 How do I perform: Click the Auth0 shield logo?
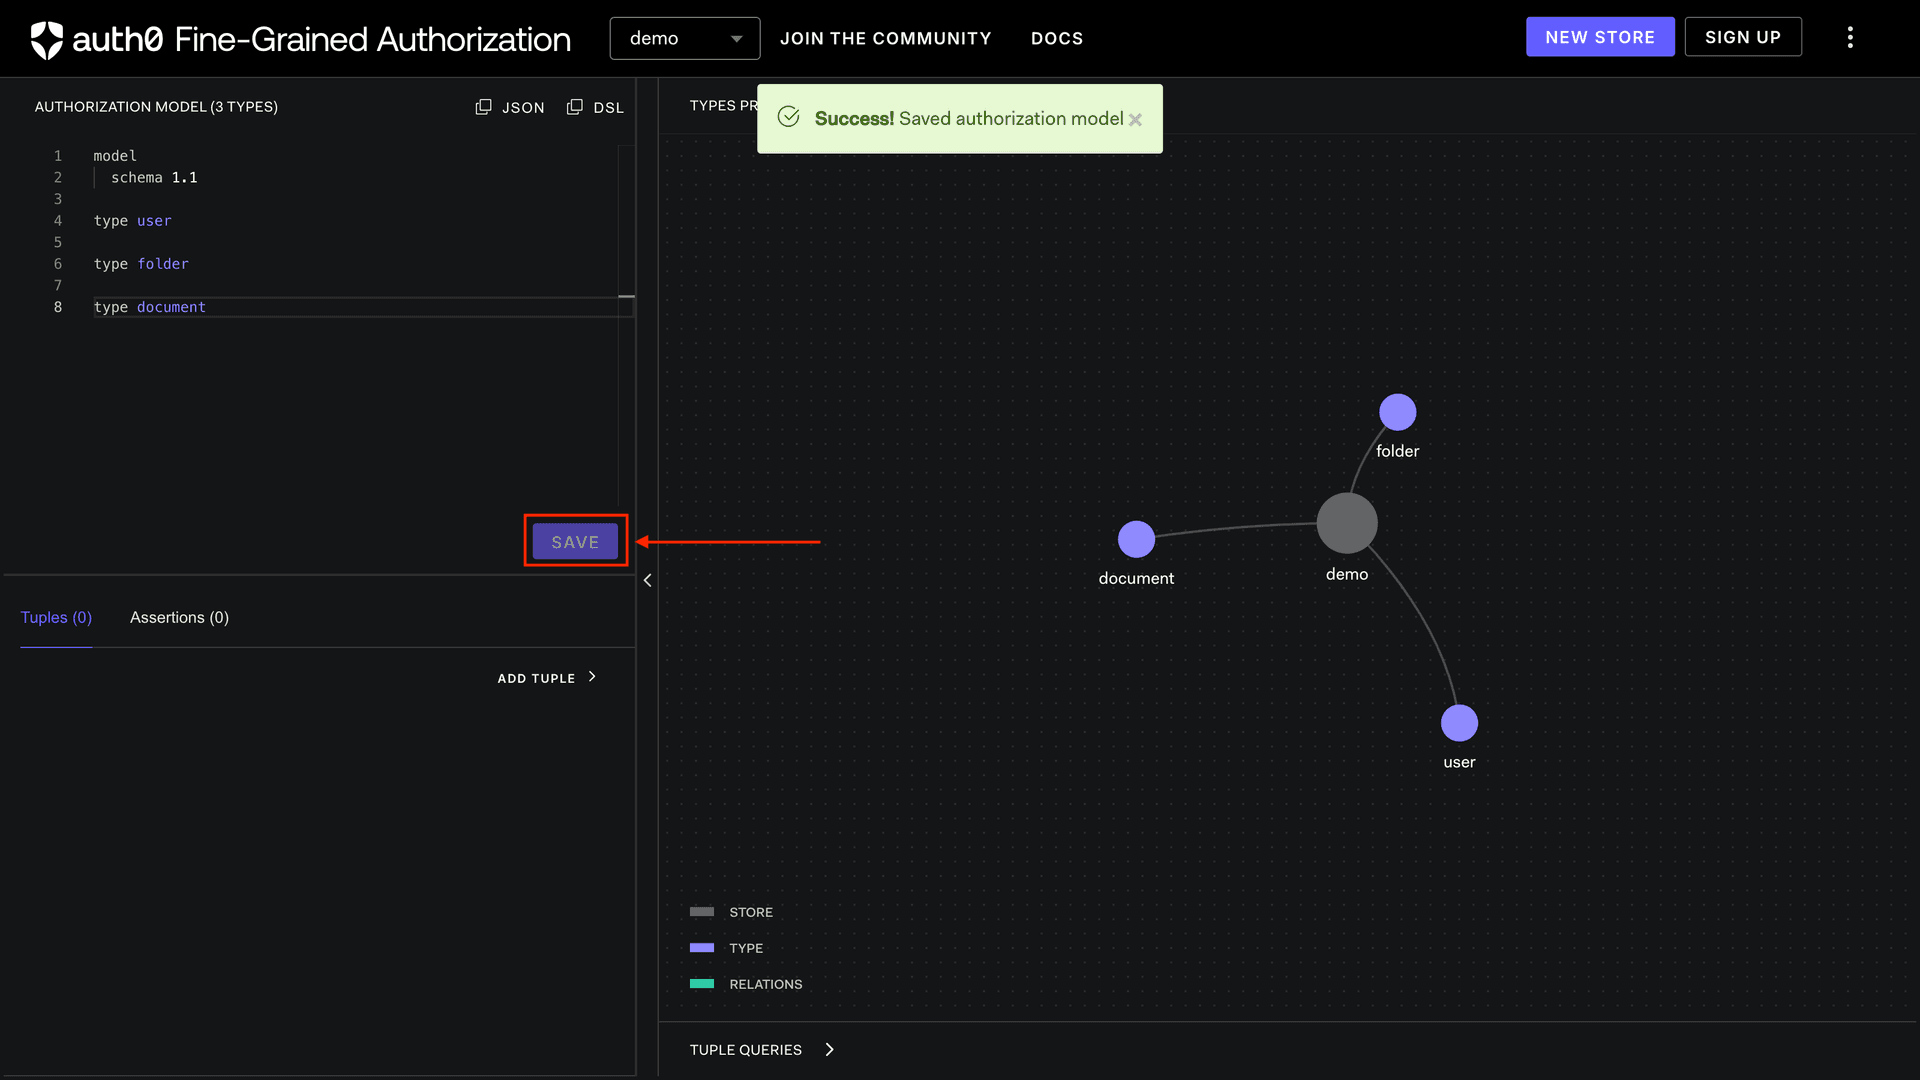pos(45,40)
